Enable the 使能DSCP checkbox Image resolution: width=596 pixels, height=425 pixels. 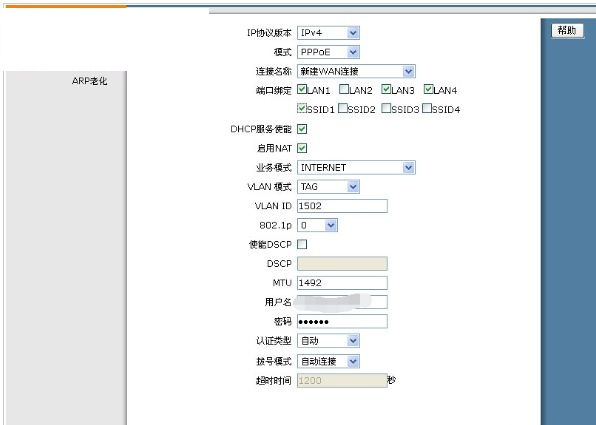pyautogui.click(x=302, y=244)
